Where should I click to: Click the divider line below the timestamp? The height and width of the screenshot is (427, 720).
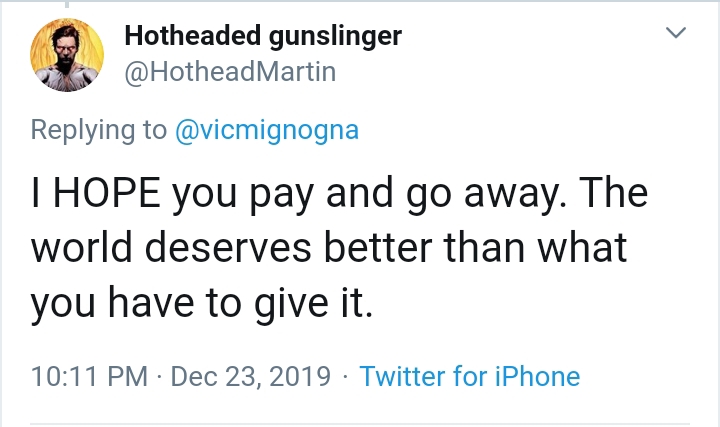pos(360,423)
